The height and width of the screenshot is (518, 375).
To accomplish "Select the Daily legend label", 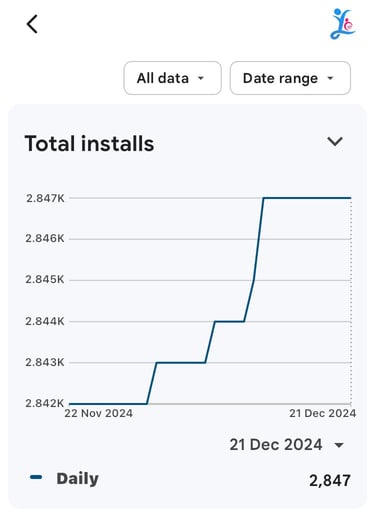I will (x=77, y=479).
